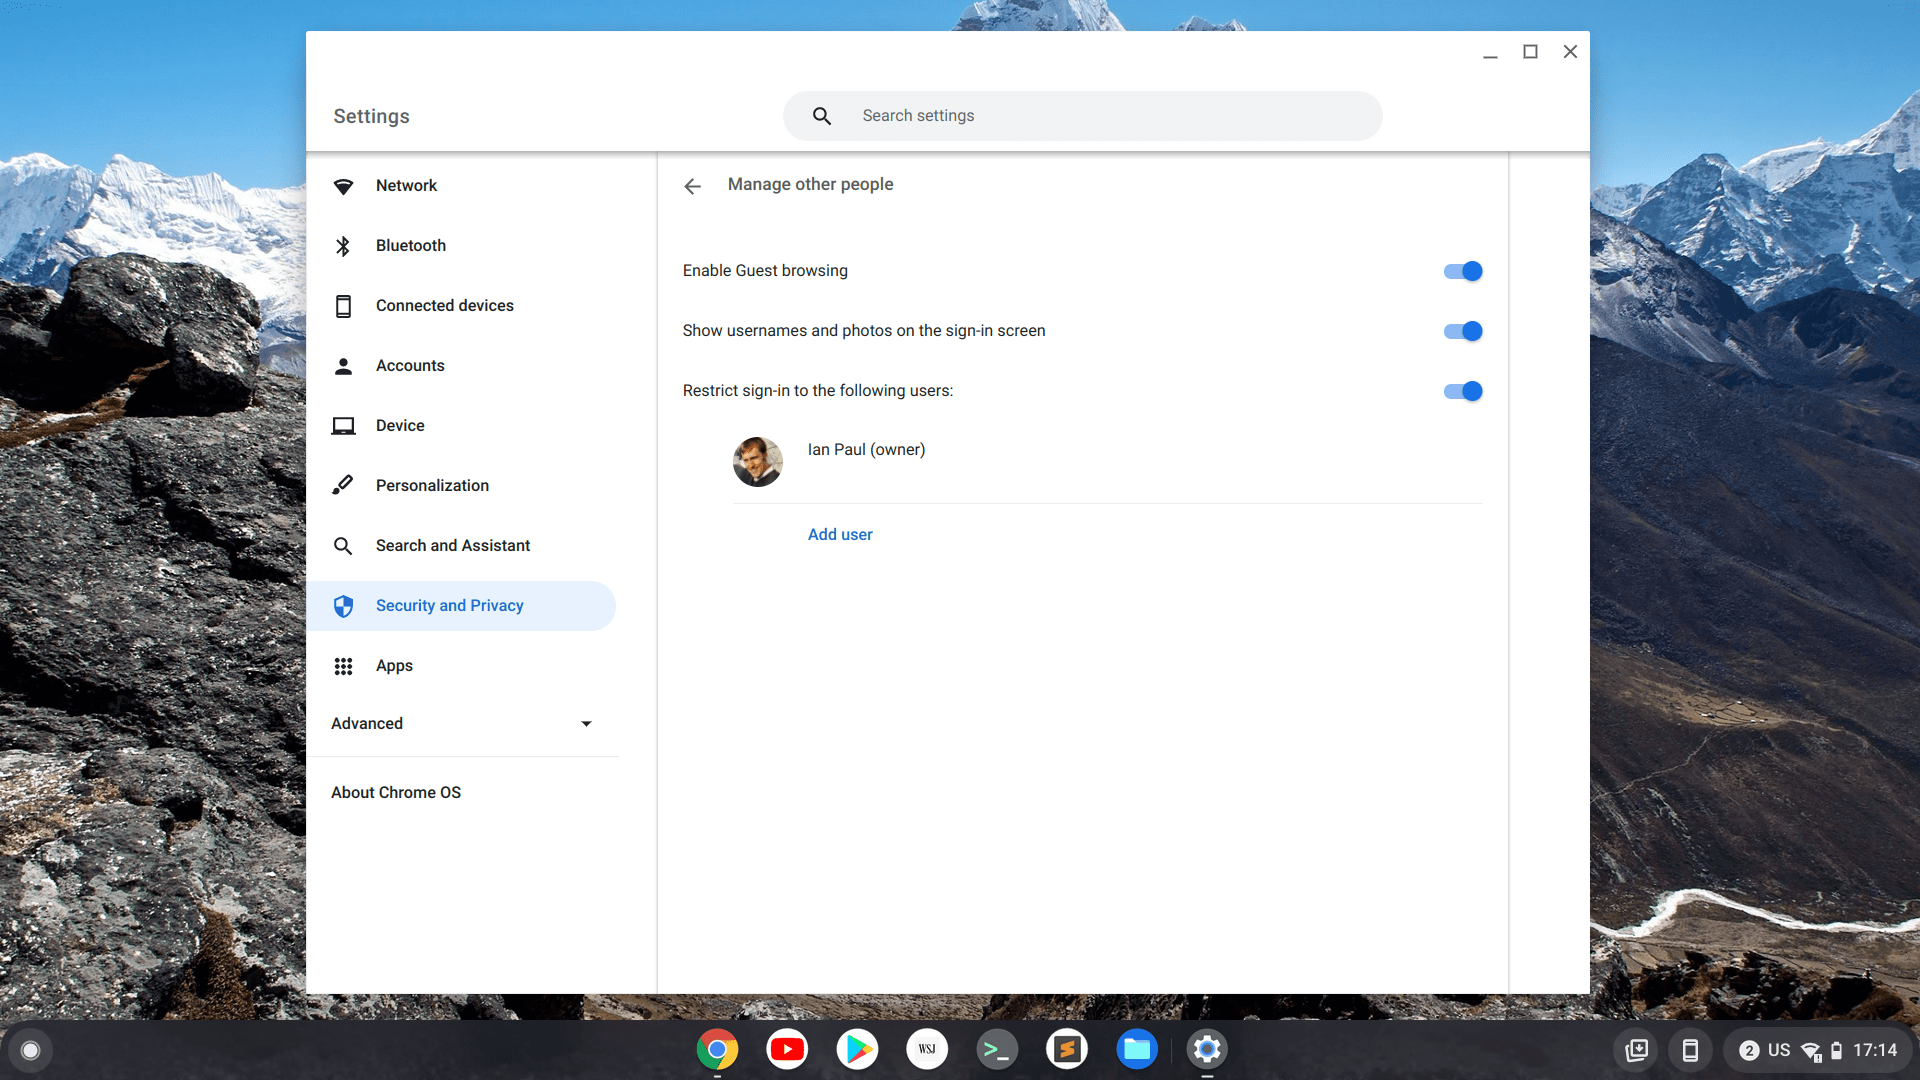
Task: Click the Connected devices phone icon
Action: (x=343, y=306)
